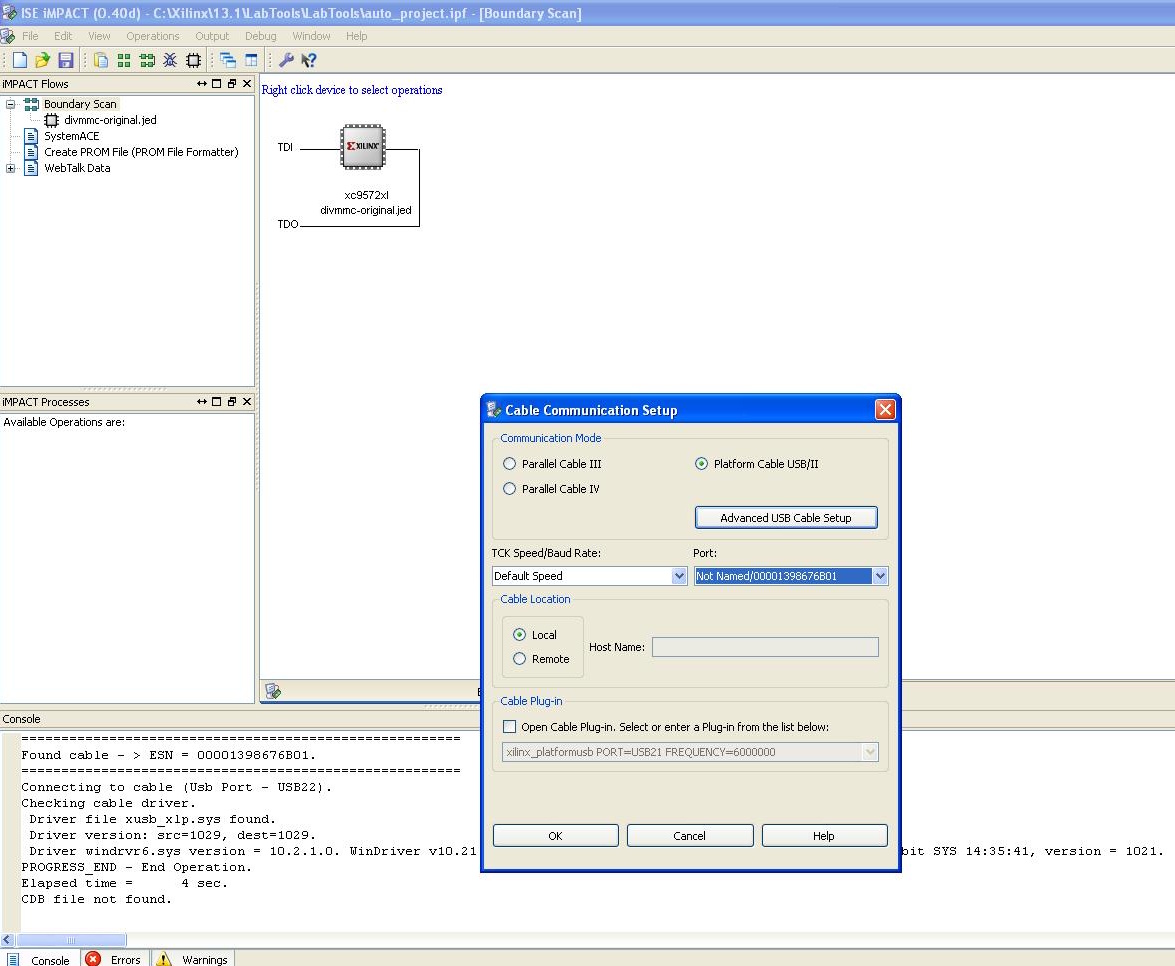This screenshot has width=1175, height=966.
Task: Click the New project toolbar icon
Action: (20, 61)
